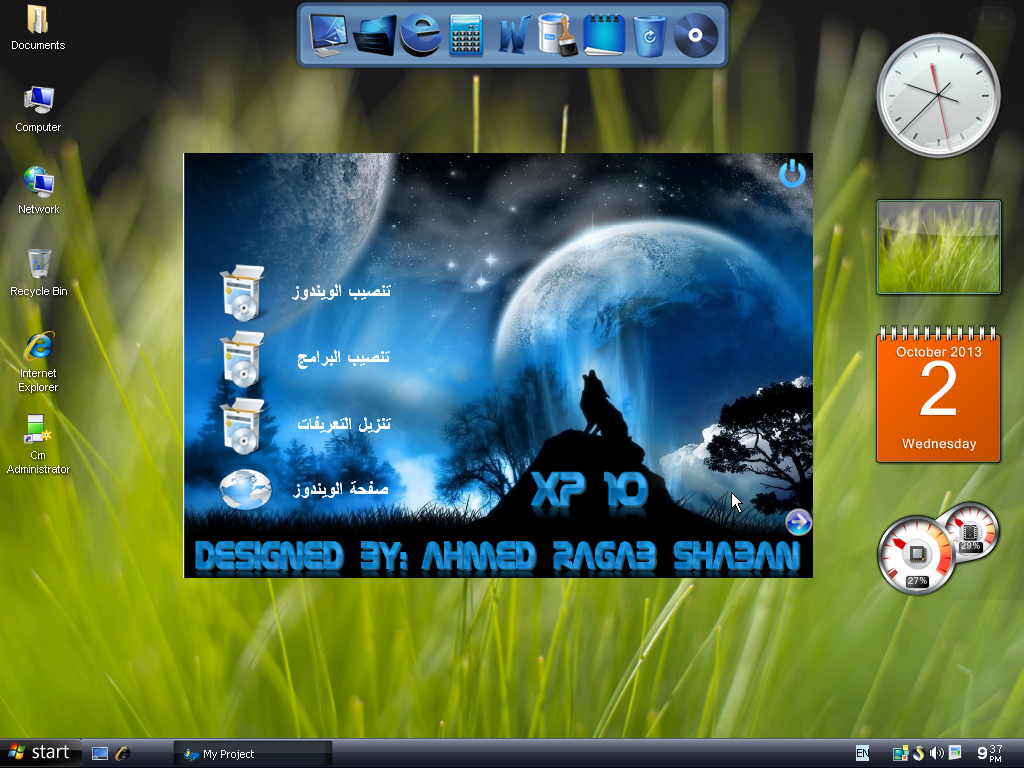Select the Internet Explorer desktop icon
This screenshot has width=1024, height=768.
click(38, 362)
